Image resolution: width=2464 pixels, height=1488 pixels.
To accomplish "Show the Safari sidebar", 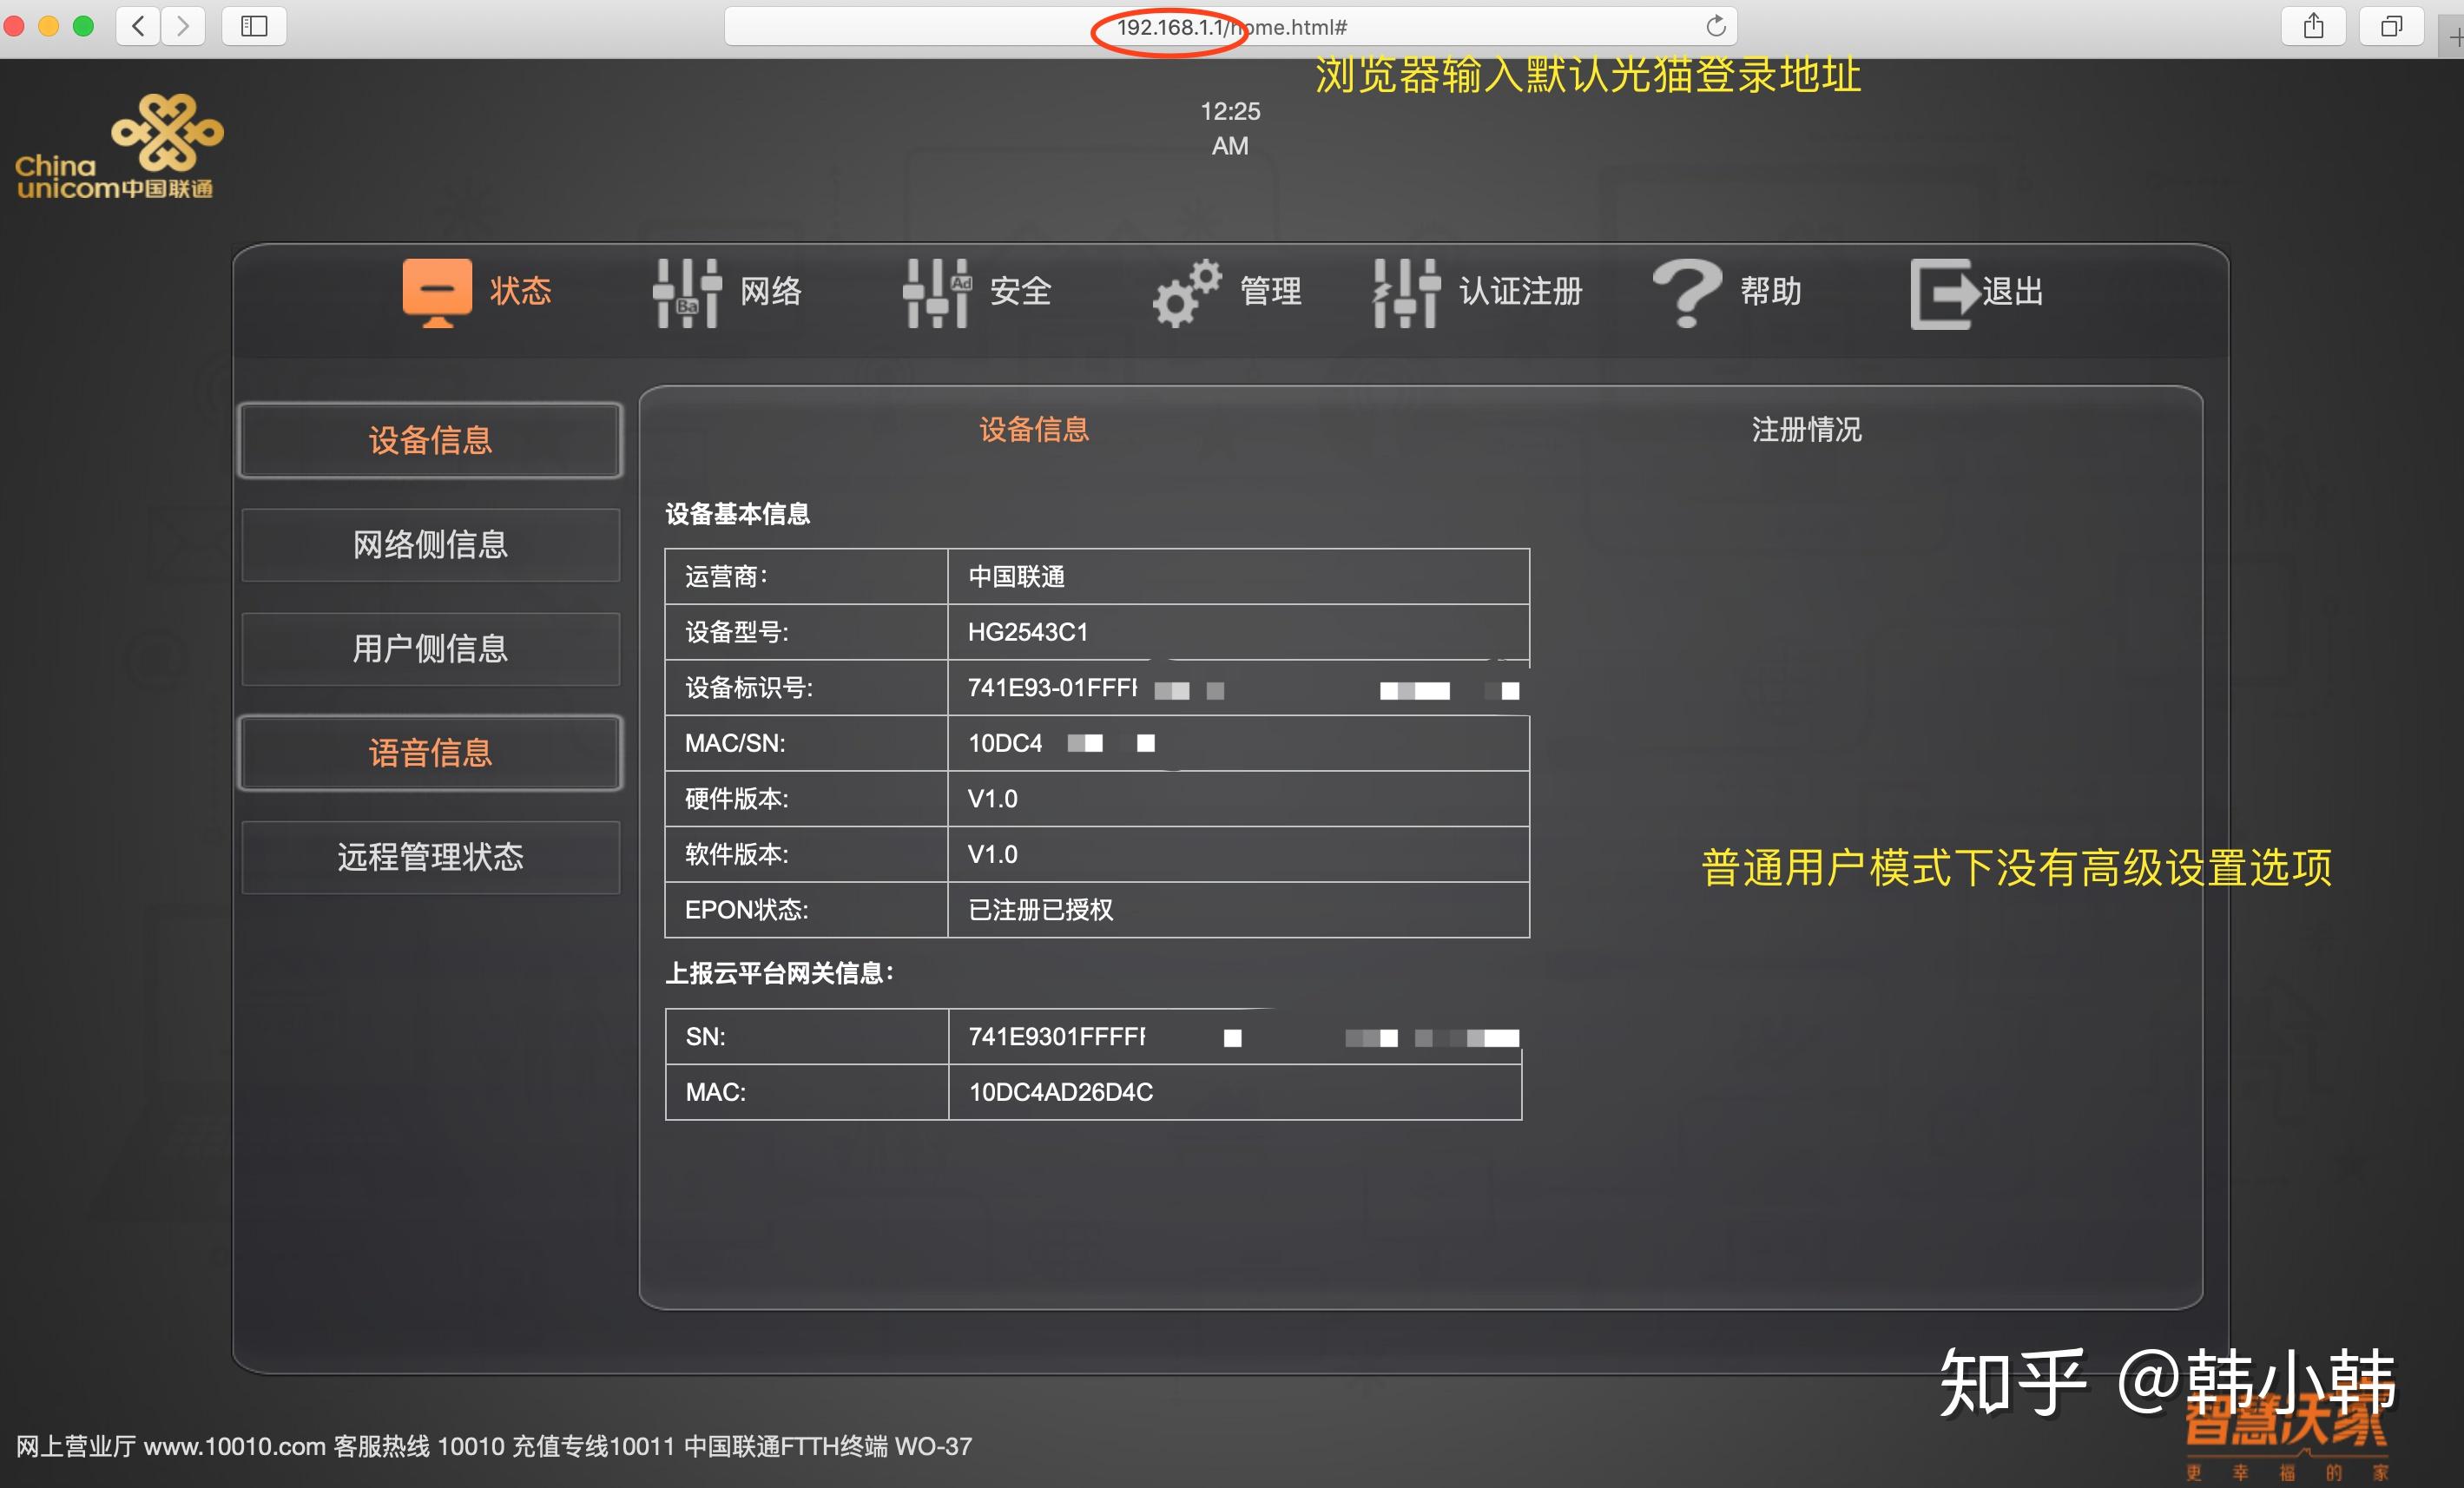I will (254, 26).
